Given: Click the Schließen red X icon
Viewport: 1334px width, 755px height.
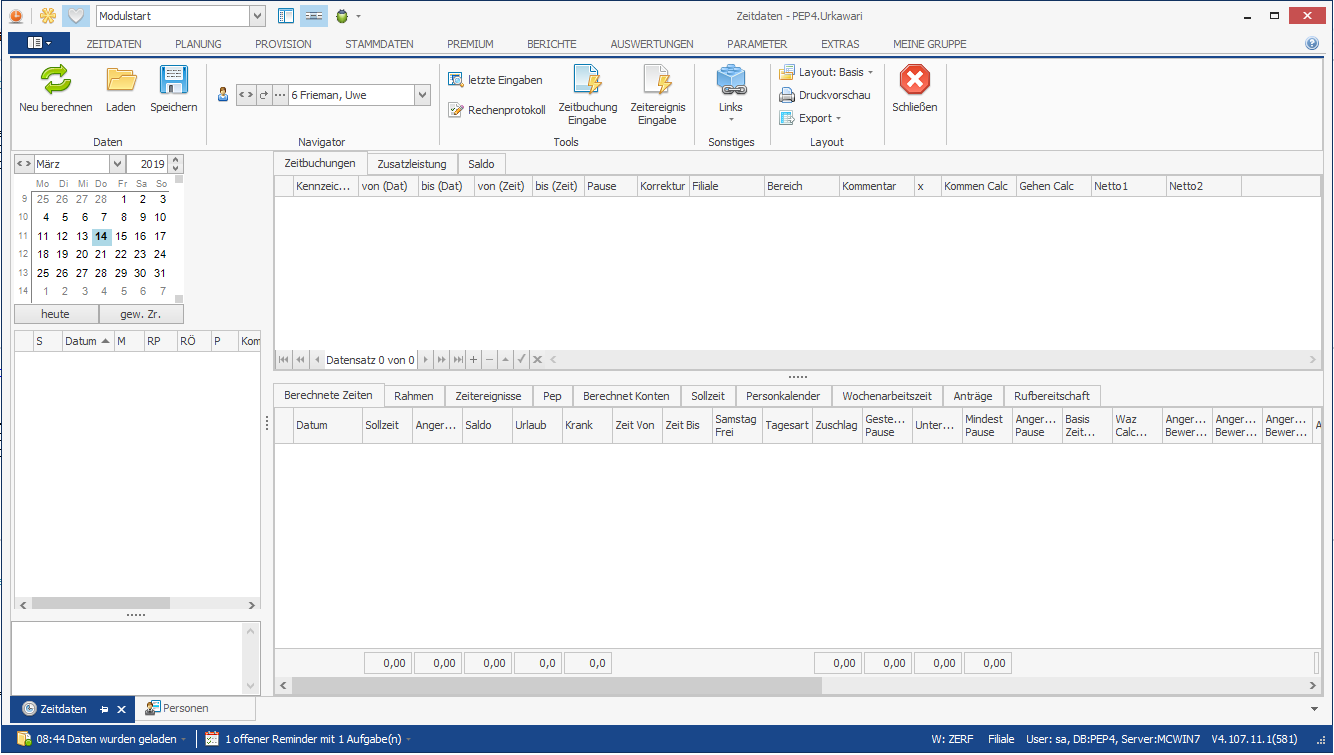Looking at the screenshot, I should [914, 80].
